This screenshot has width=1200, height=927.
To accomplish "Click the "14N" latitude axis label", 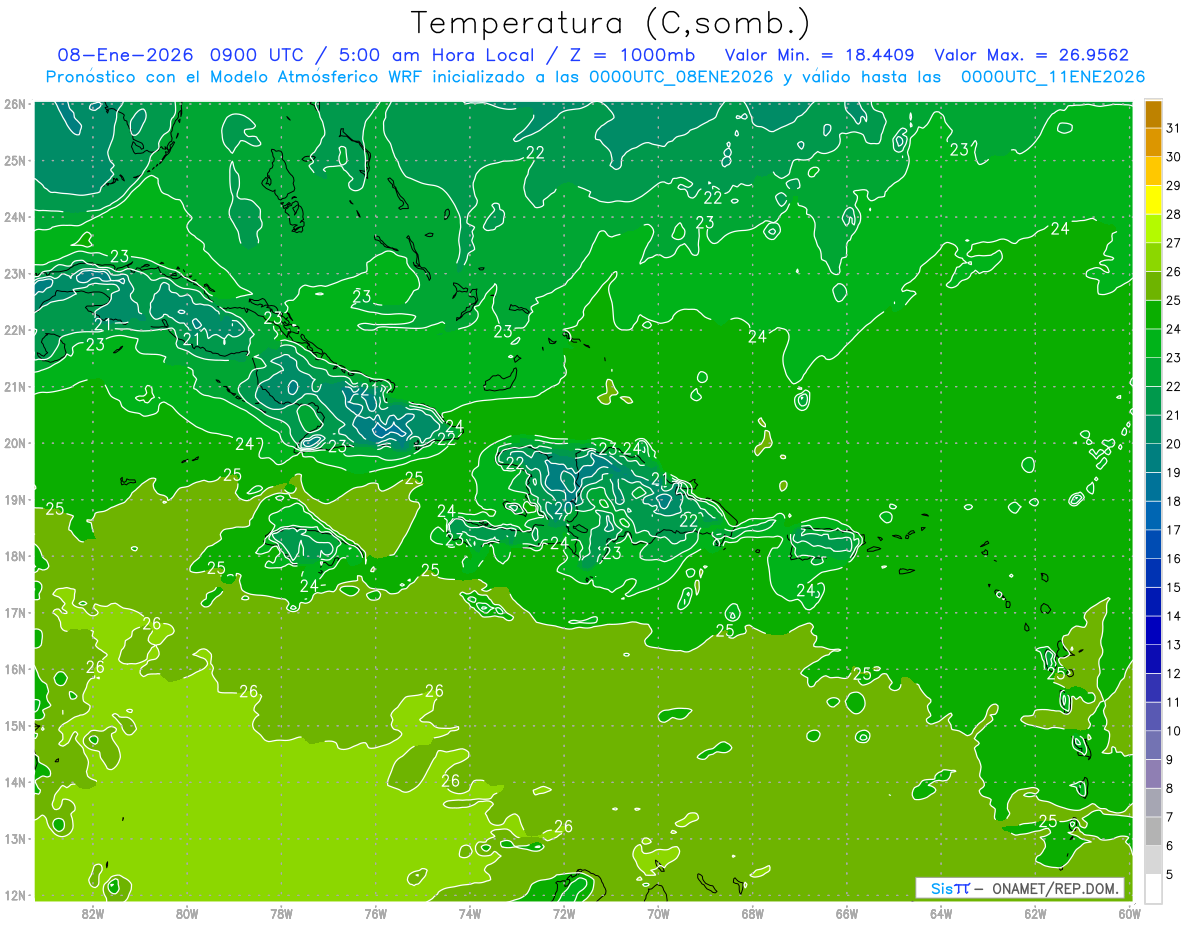I will point(14,782).
